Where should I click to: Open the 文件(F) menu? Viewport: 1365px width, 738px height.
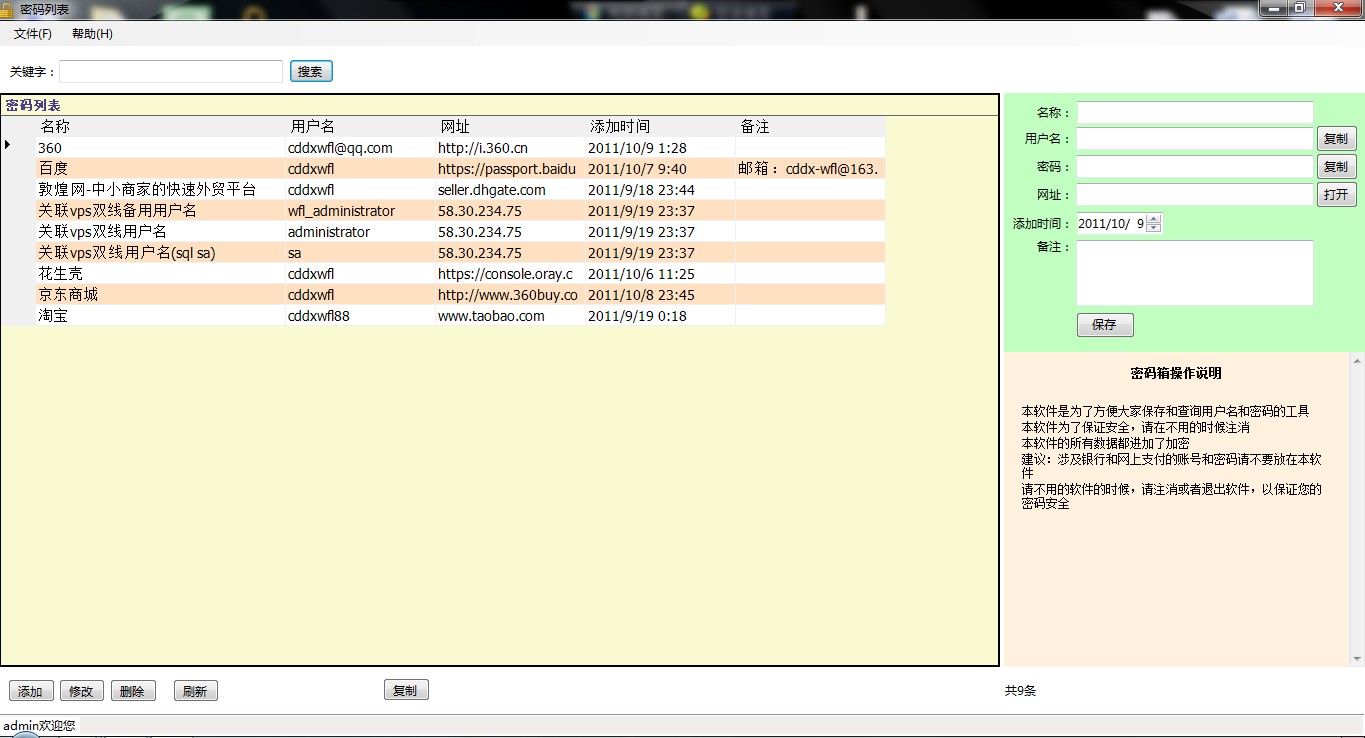point(33,34)
